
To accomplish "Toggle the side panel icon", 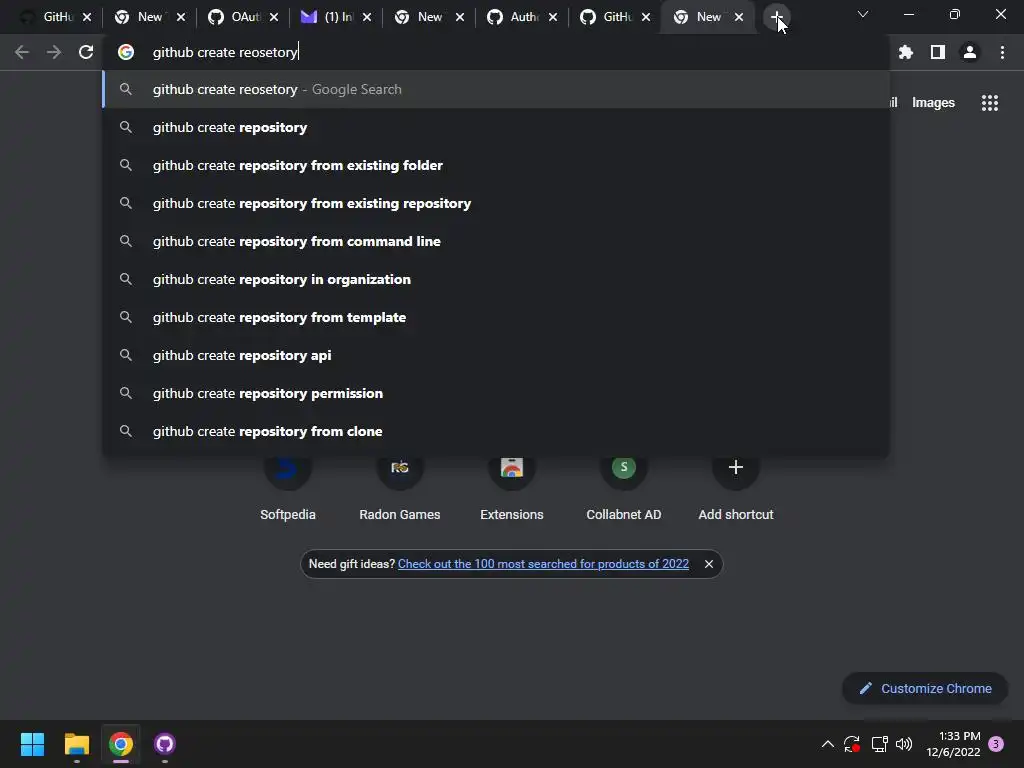I will coord(938,52).
